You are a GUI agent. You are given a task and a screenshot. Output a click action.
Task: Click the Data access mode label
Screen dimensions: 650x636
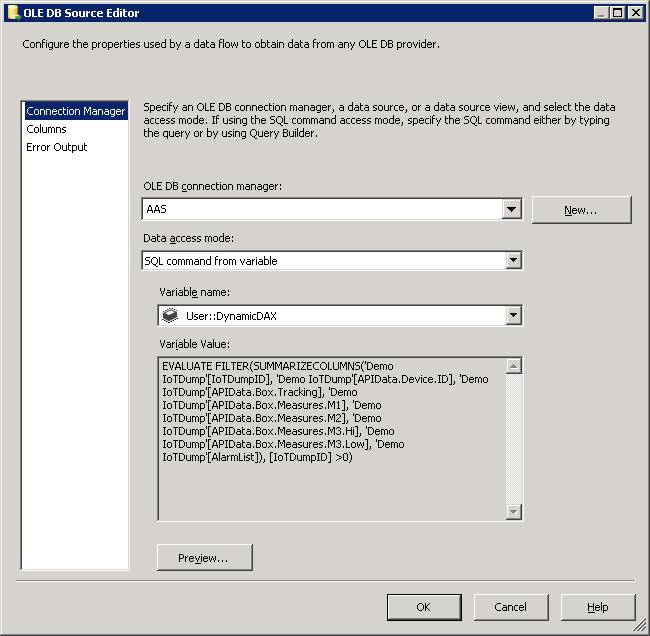tap(189, 238)
